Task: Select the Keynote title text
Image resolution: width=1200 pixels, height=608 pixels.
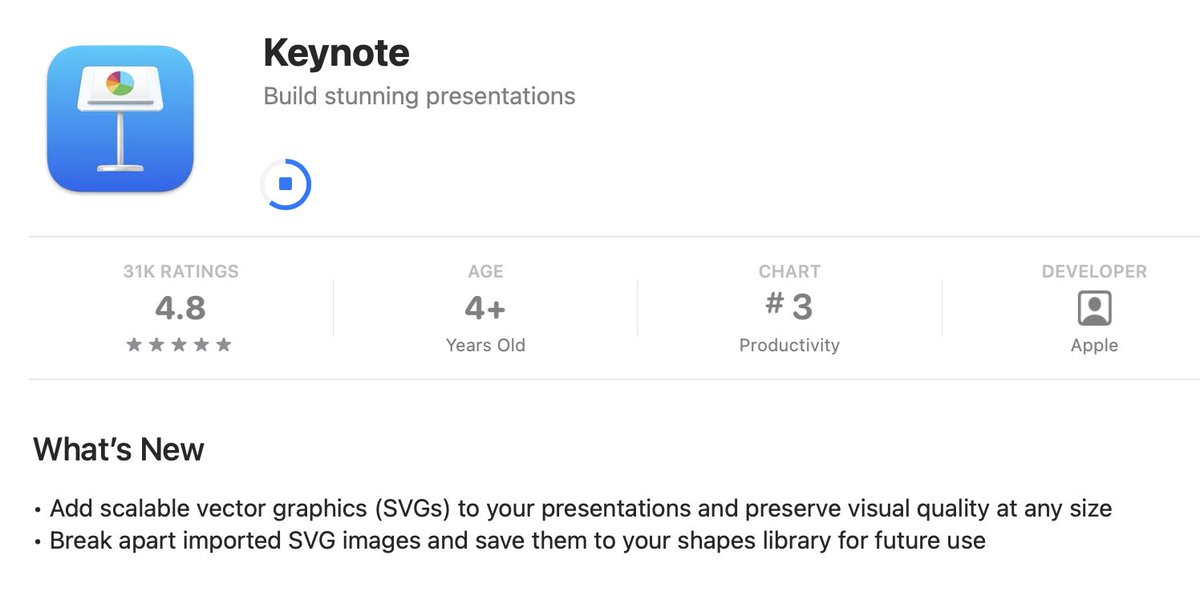Action: click(x=336, y=52)
